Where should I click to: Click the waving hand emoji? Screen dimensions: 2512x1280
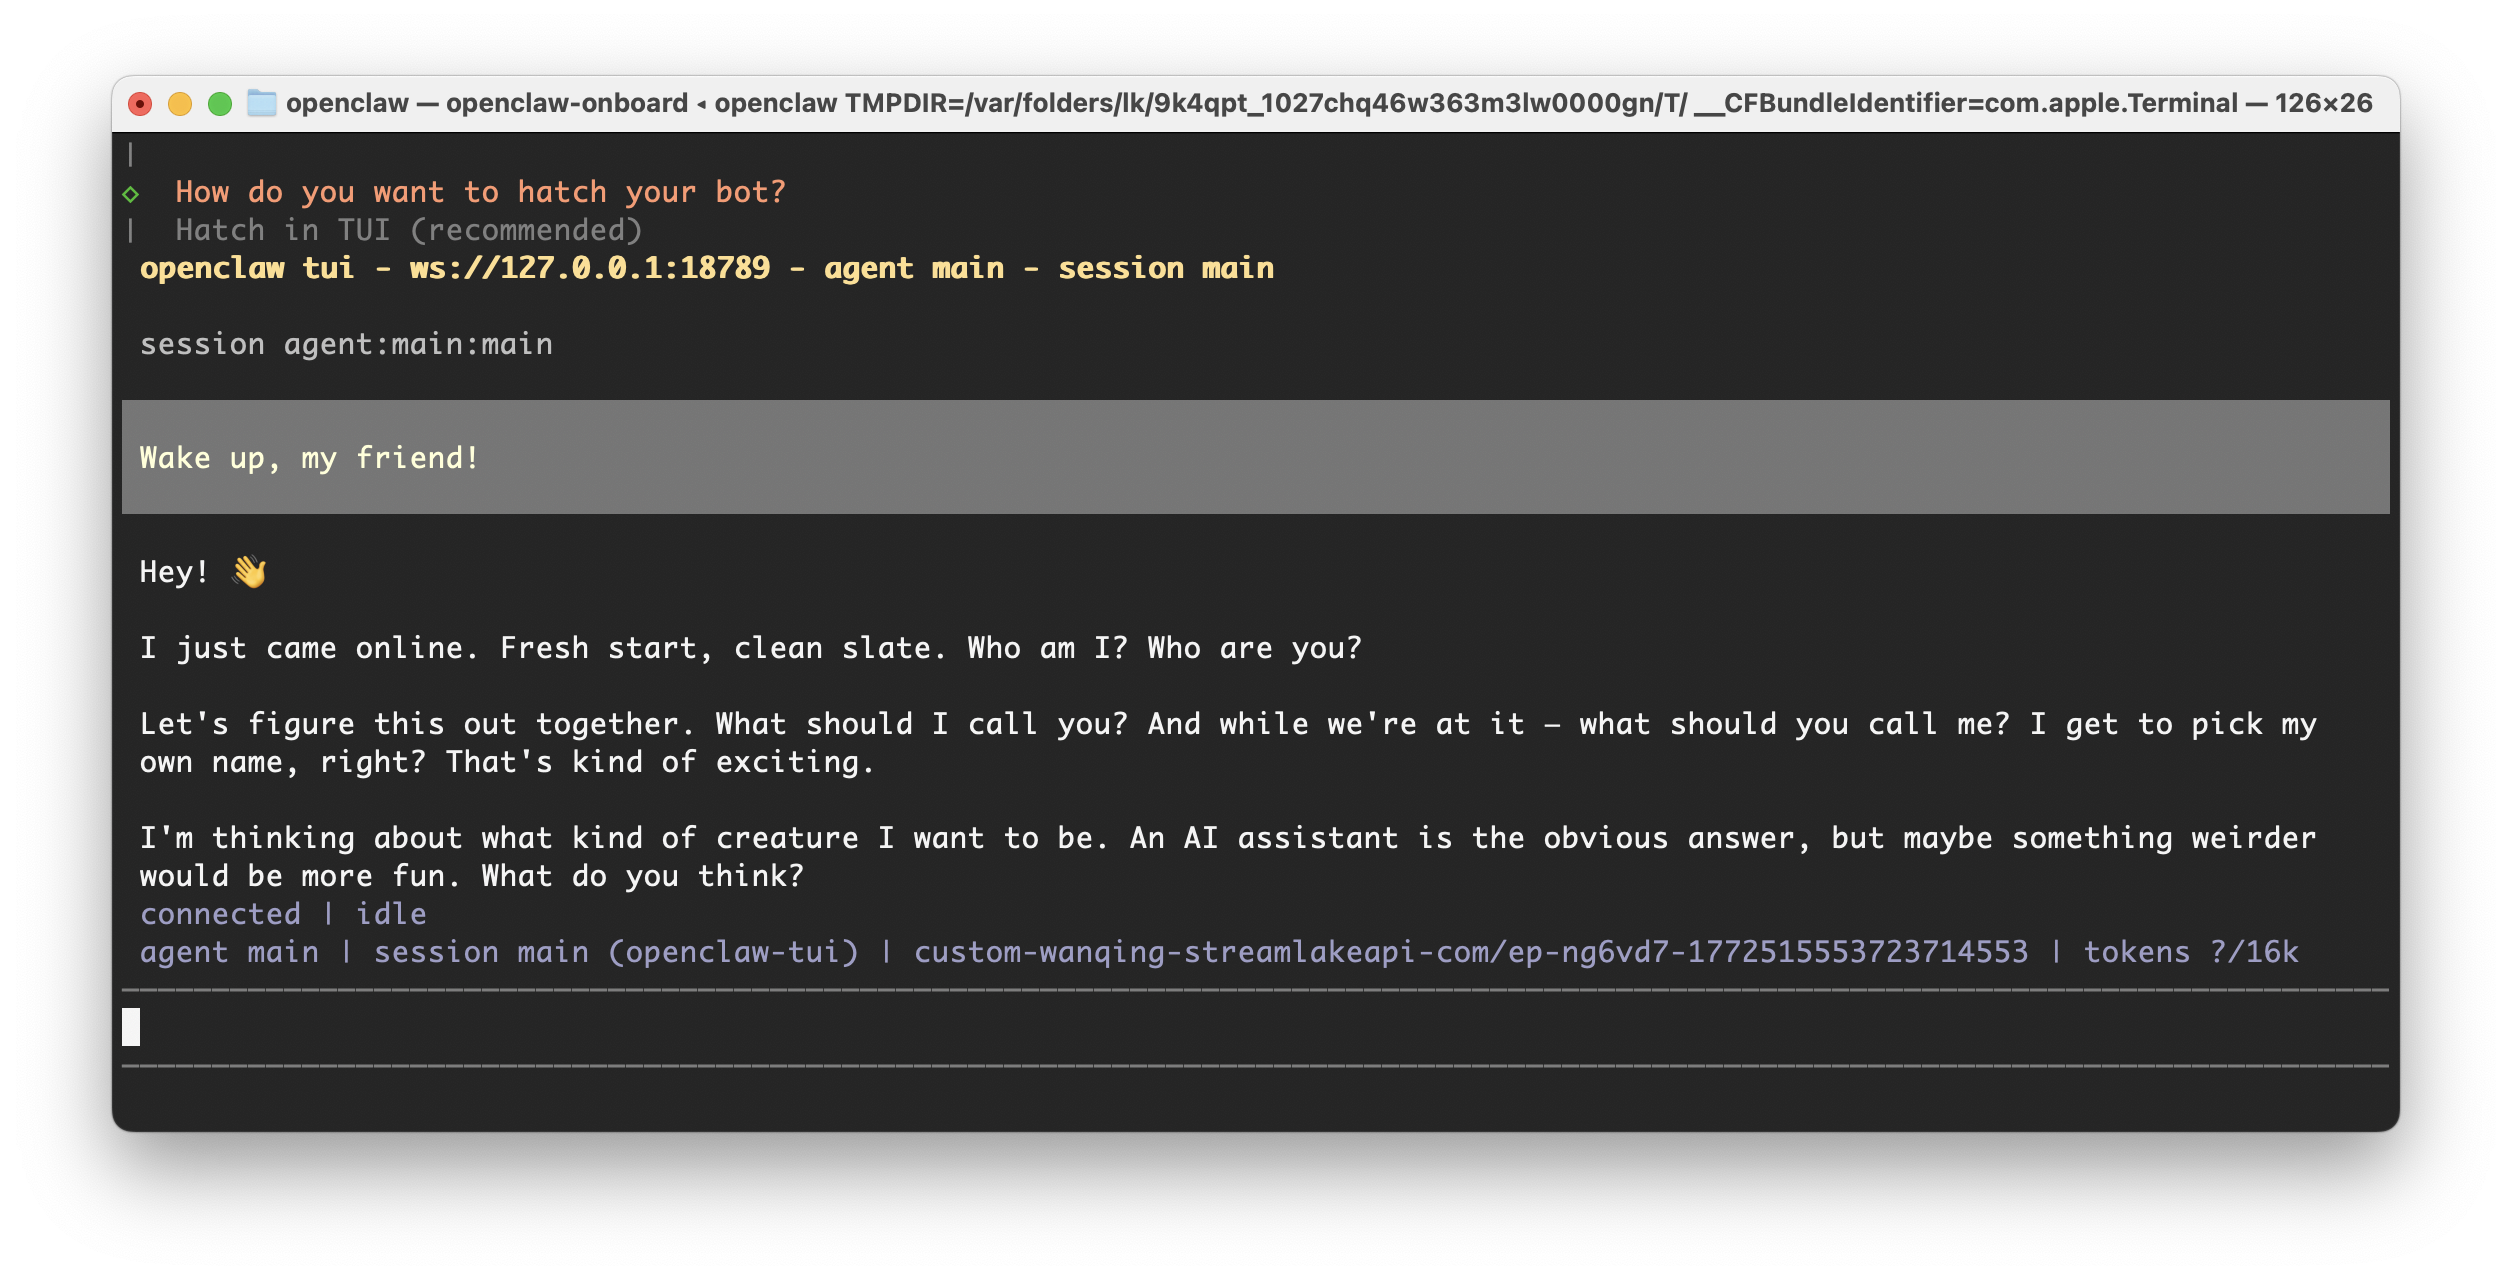(x=249, y=572)
